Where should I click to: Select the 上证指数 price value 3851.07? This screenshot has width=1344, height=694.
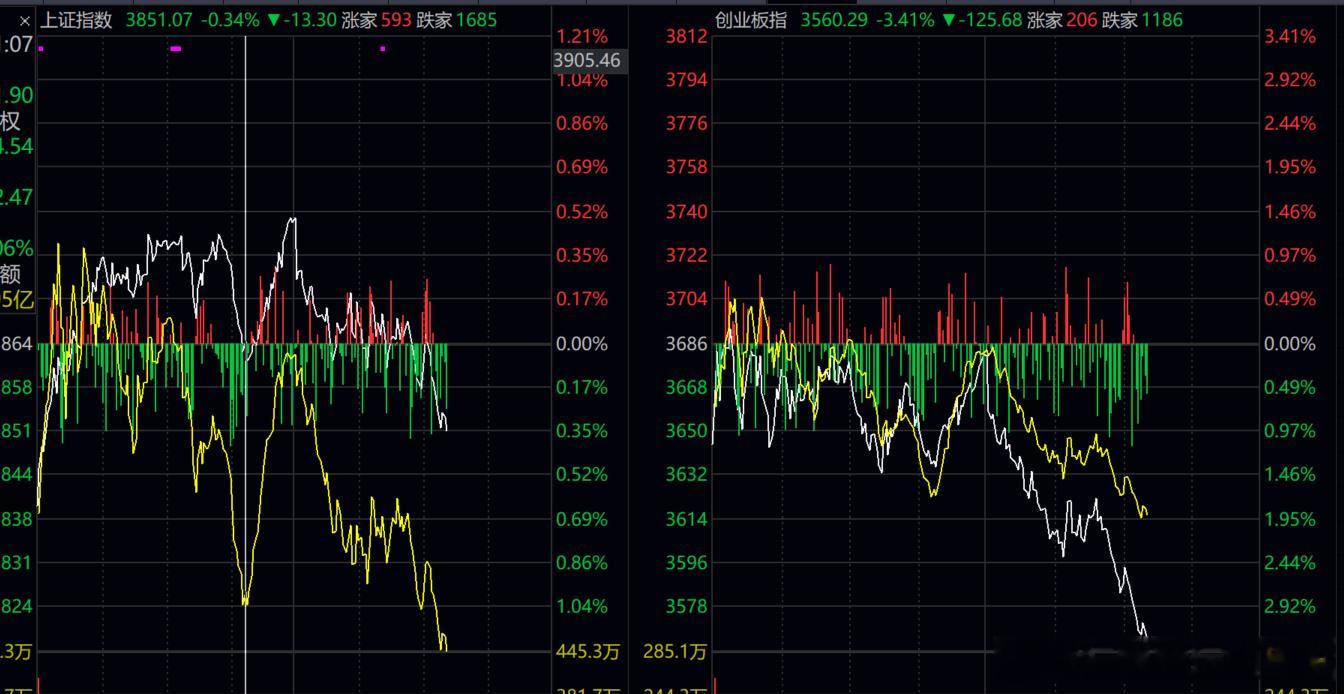pos(159,19)
